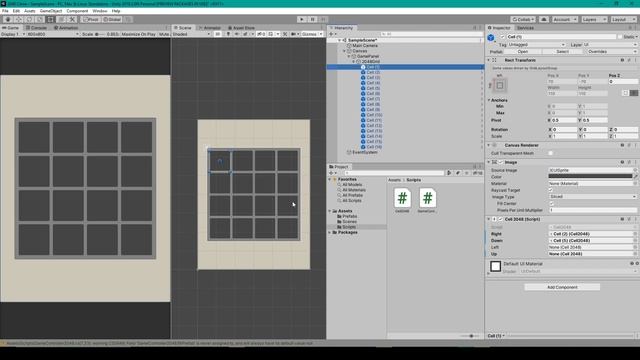Open the Gizmos dropdown
This screenshot has height=360, width=640.
(312, 34)
